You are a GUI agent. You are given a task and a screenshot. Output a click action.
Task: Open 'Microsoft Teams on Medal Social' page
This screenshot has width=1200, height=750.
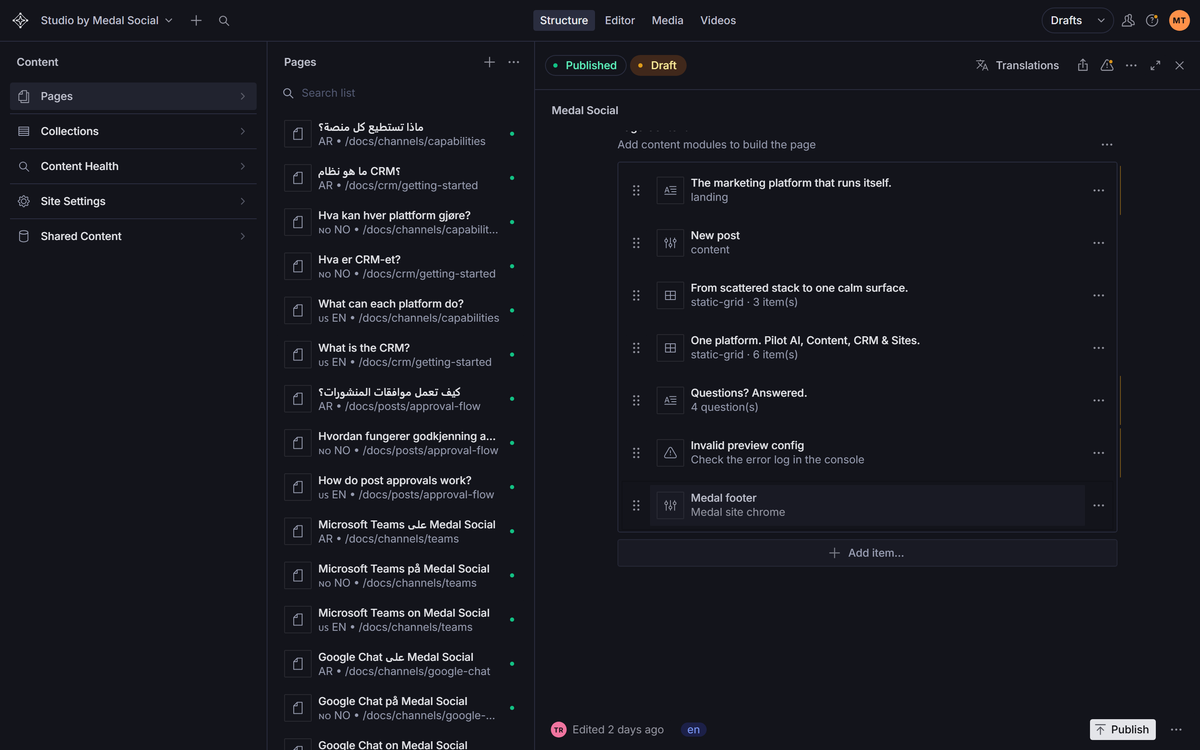[401, 620]
